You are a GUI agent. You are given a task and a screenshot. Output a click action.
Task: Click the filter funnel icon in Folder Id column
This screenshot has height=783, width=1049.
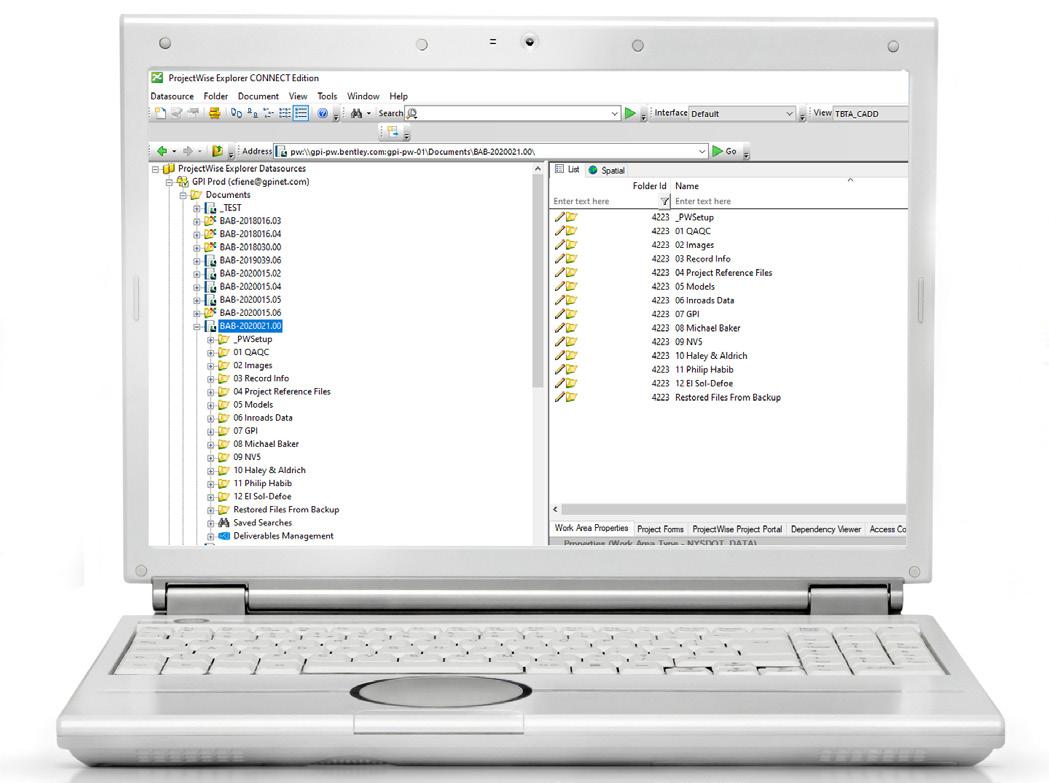664,201
